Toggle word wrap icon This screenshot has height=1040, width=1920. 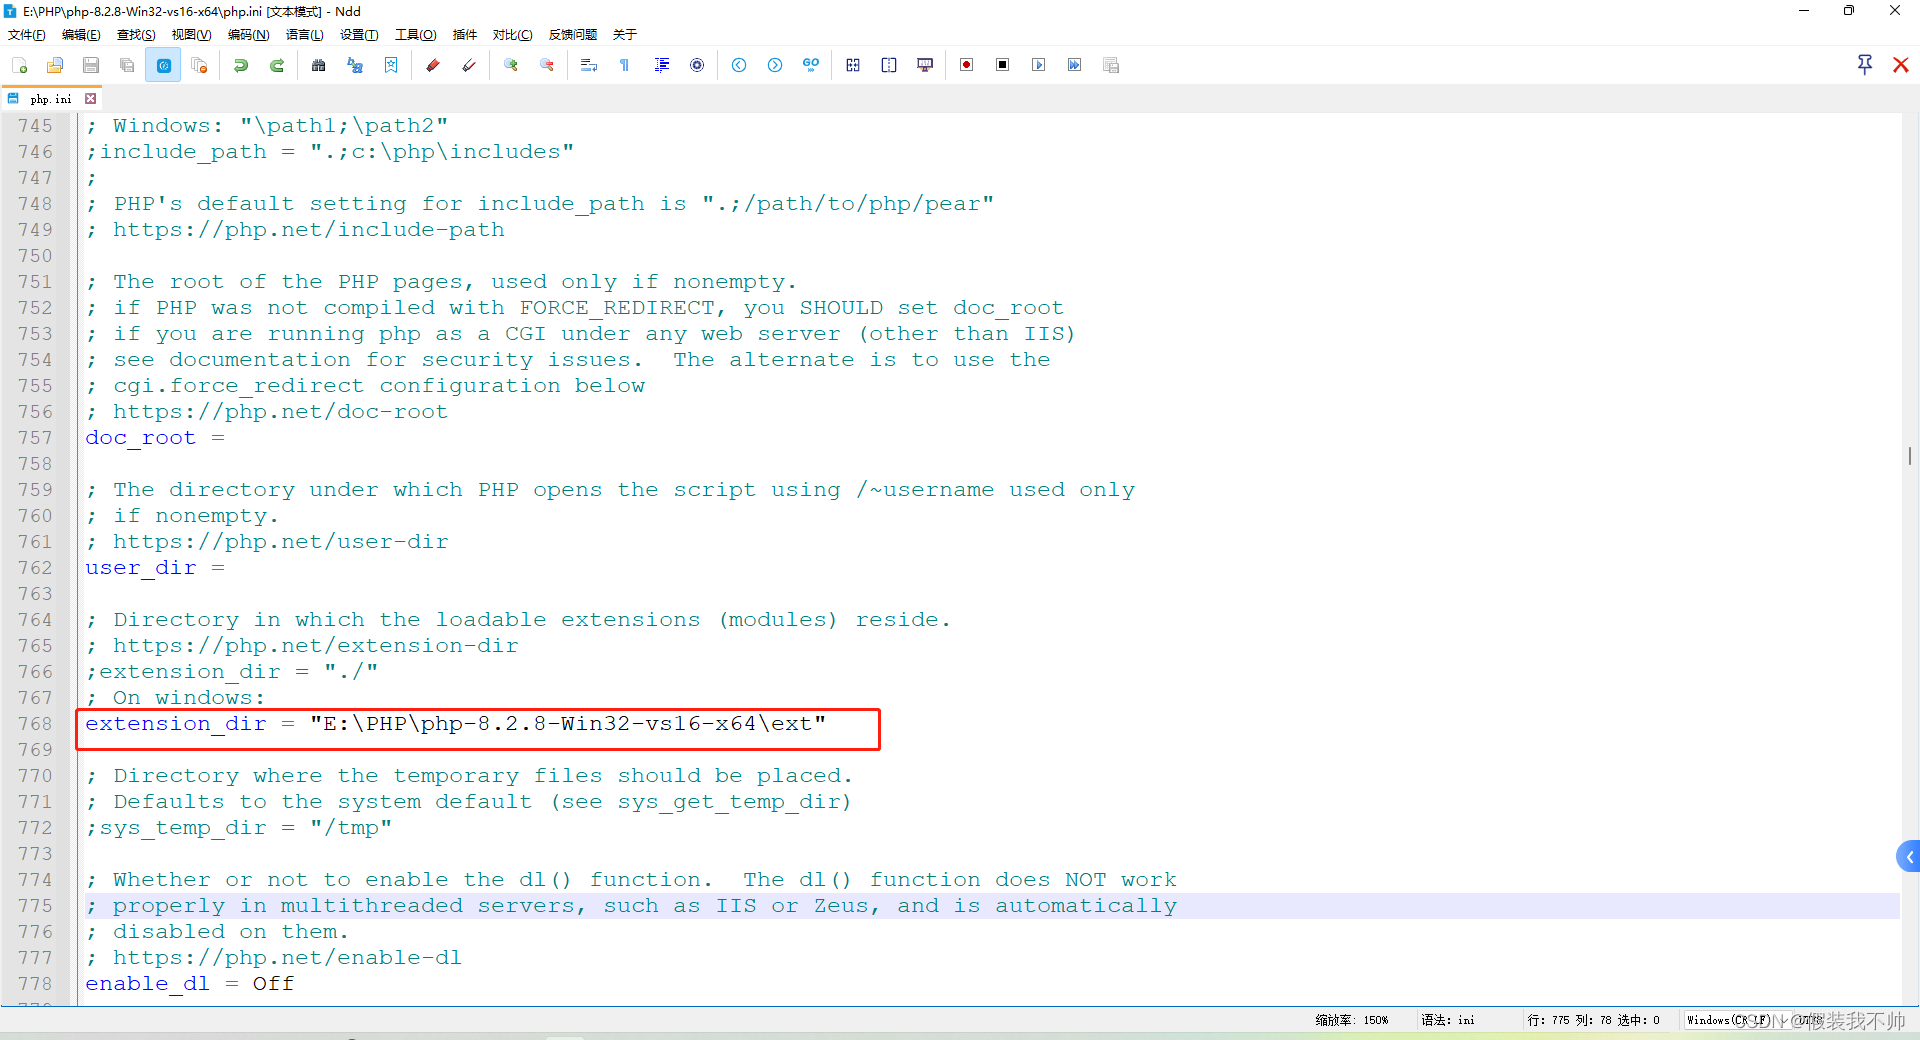coord(589,65)
